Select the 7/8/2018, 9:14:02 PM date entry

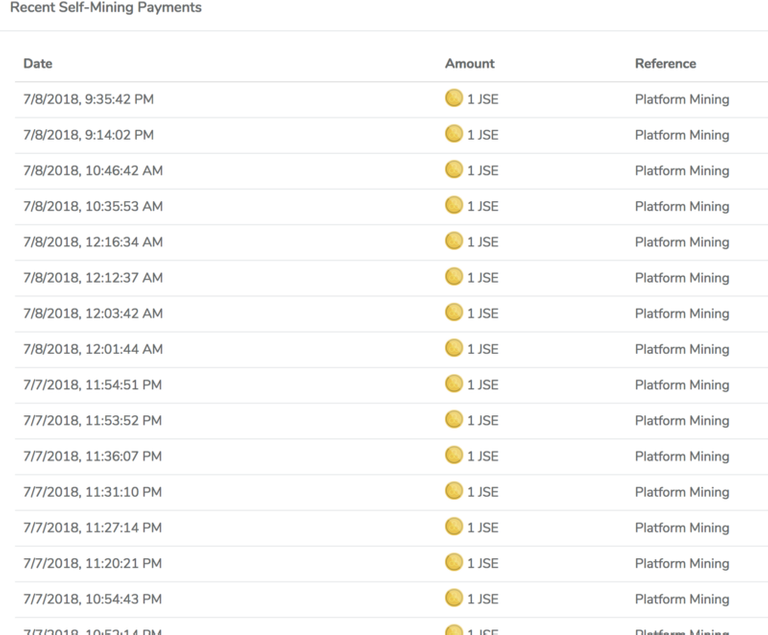tap(88, 135)
